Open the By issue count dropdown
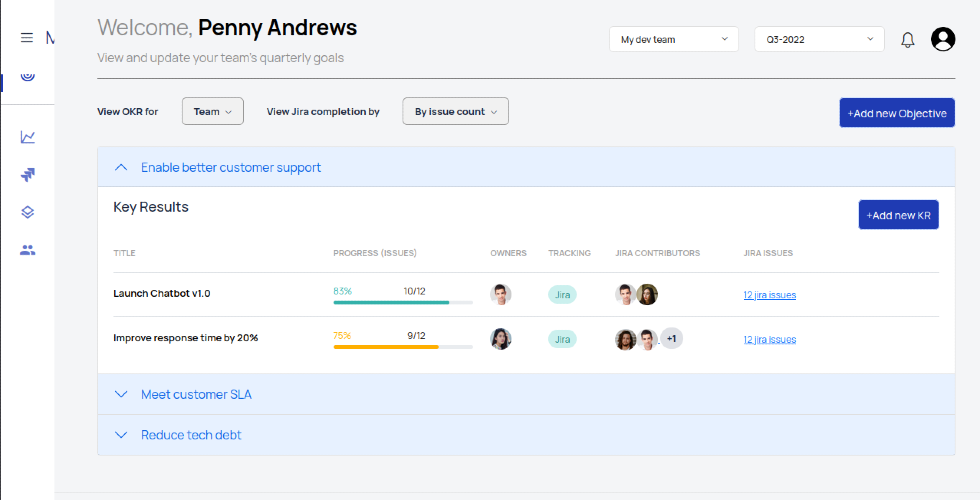Image resolution: width=980 pixels, height=500 pixels. pos(456,111)
